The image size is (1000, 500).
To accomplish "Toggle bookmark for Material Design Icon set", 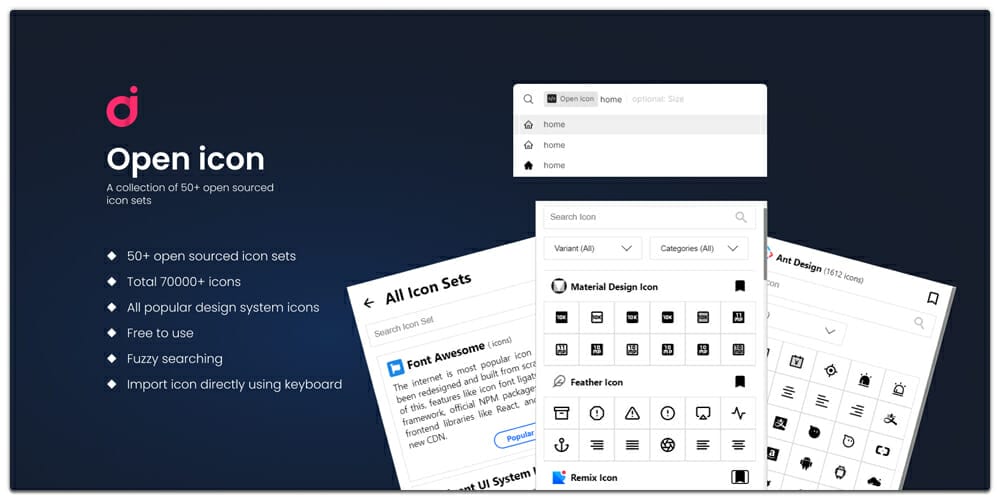I will (x=740, y=286).
